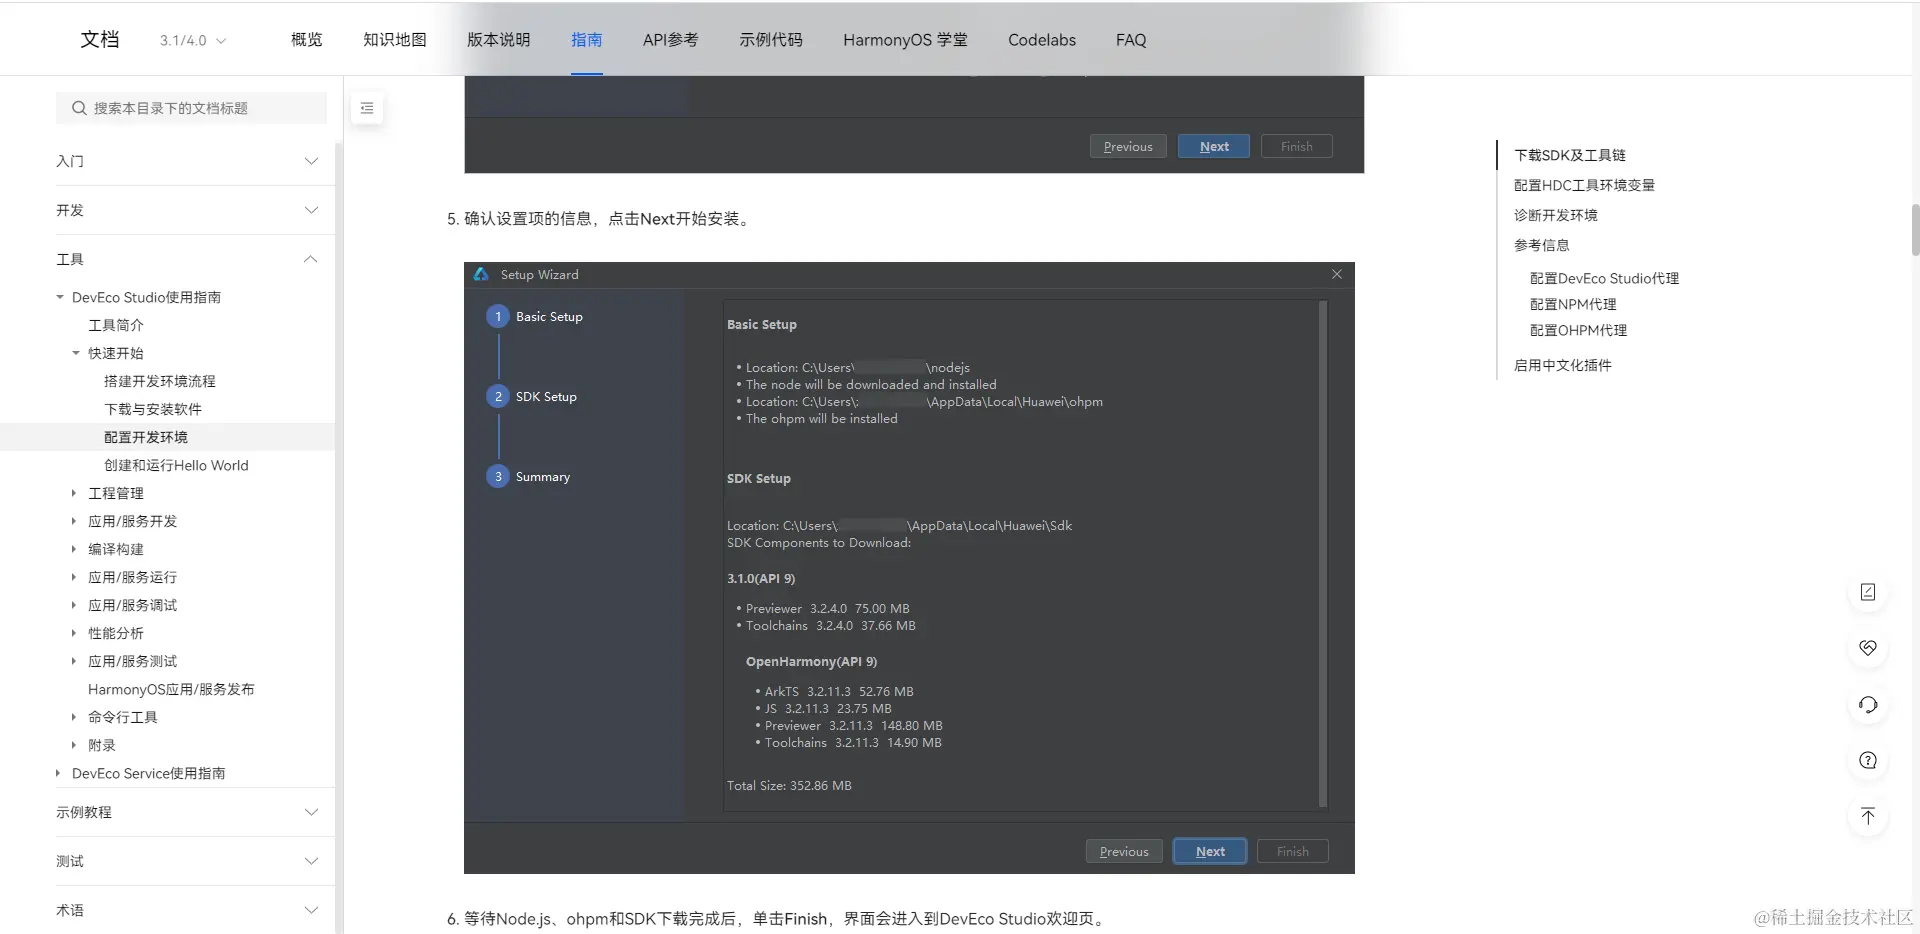Close the Setup Wizard with X icon
Viewport: 1920px width, 934px height.
(x=1337, y=274)
